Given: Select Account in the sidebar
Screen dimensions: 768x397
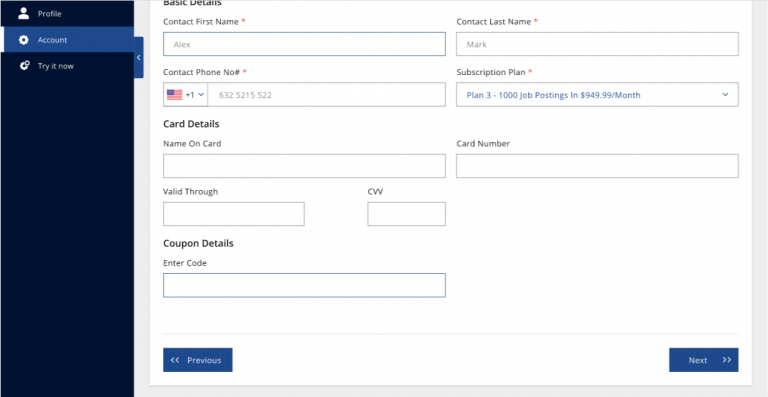Looking at the screenshot, I should pos(67,40).
